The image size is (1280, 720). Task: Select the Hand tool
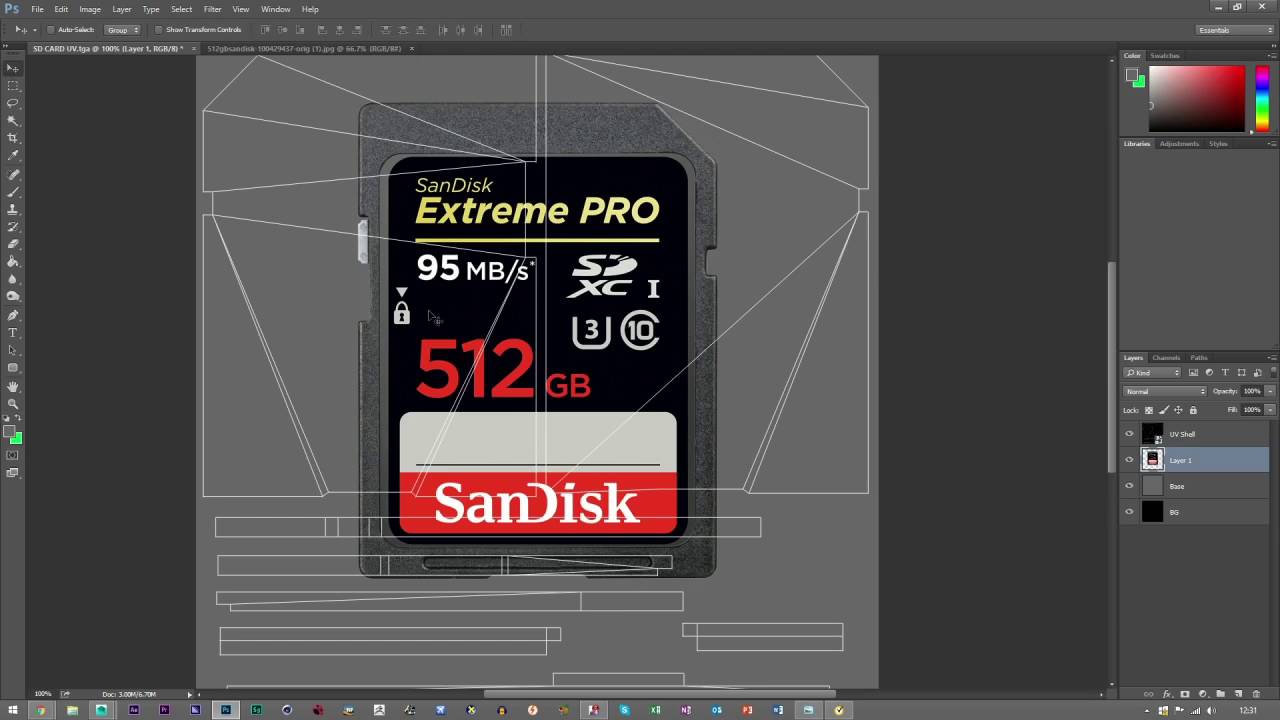13,386
